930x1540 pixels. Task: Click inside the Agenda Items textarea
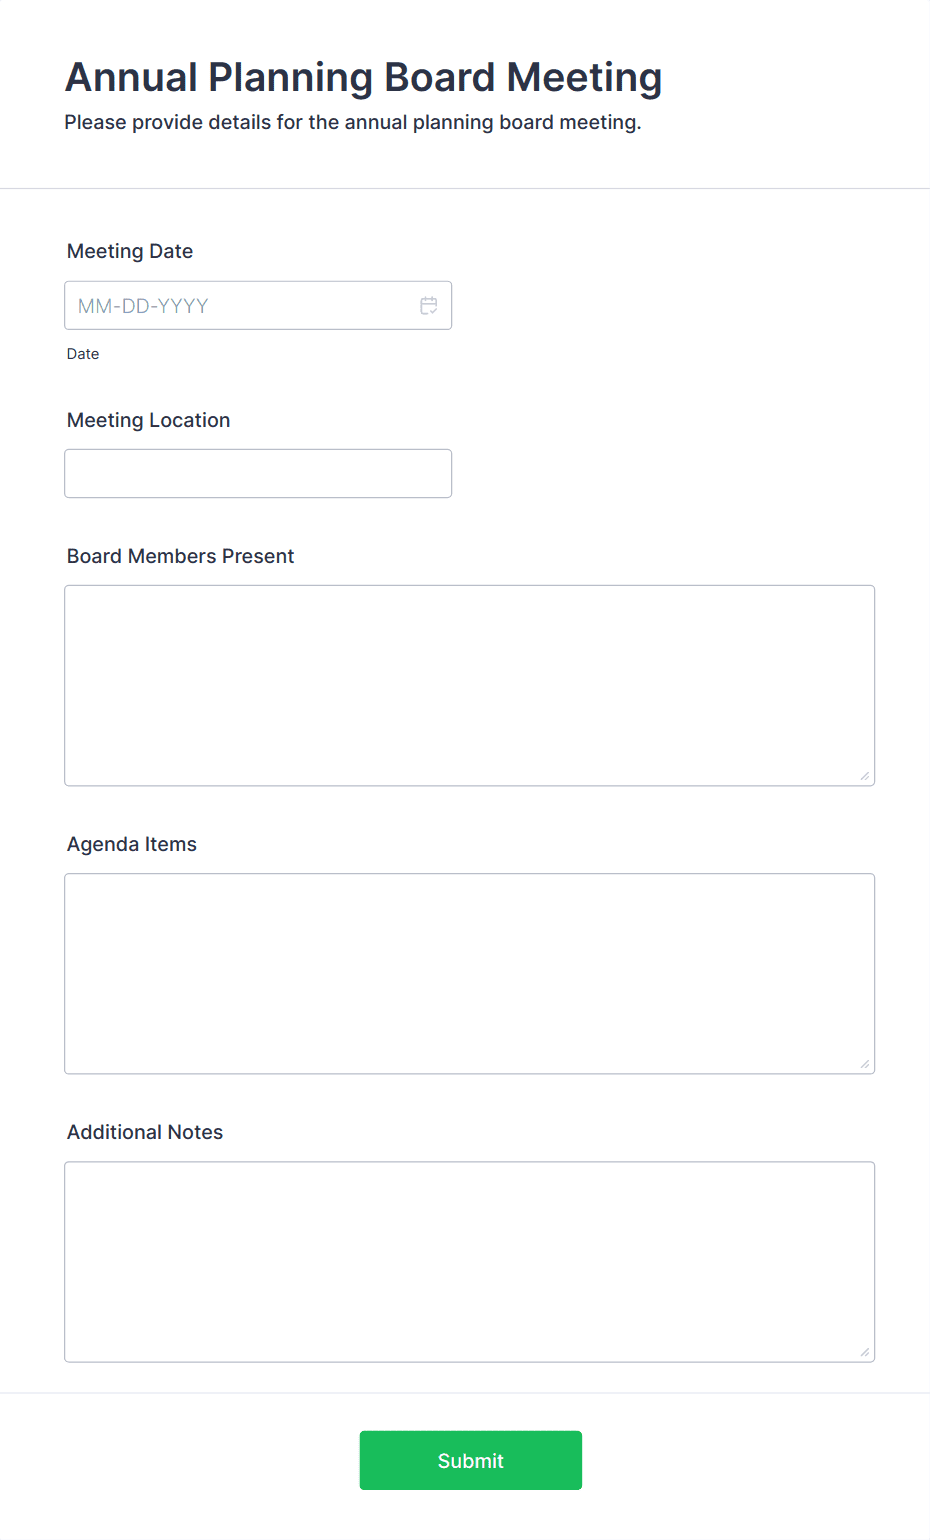point(469,973)
